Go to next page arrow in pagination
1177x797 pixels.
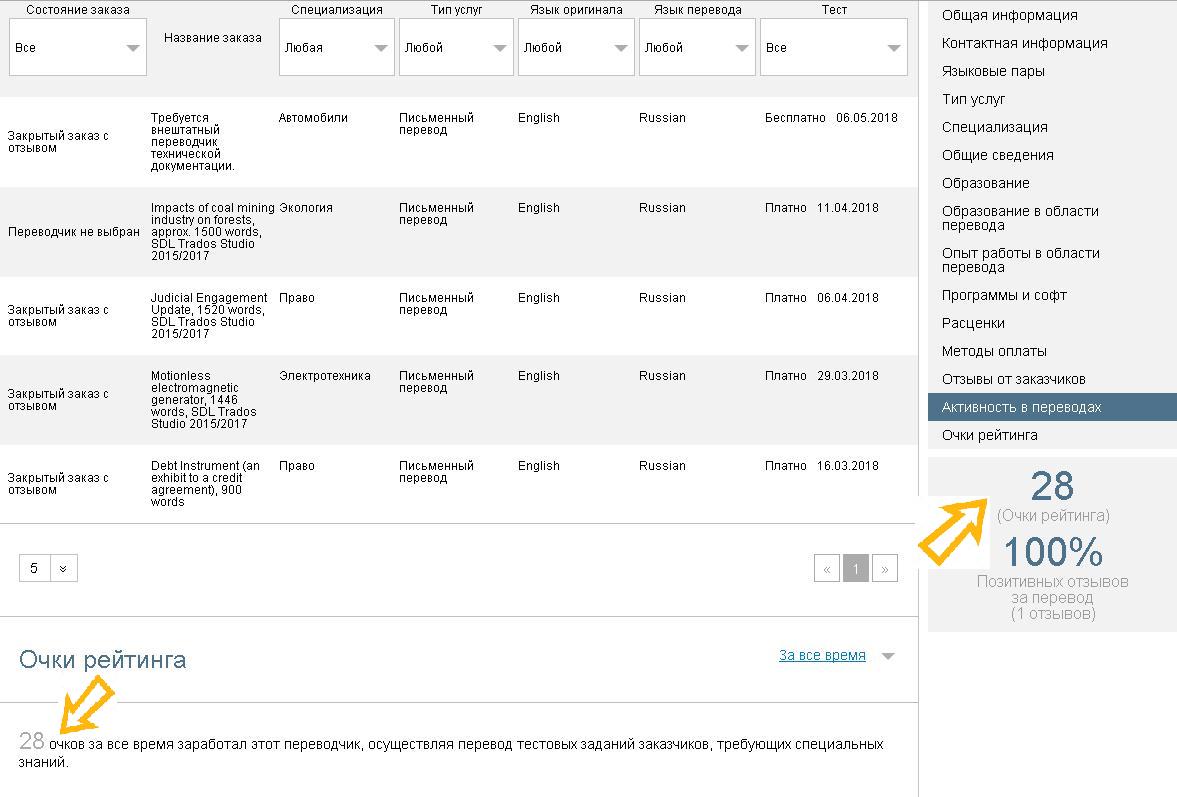coord(884,568)
